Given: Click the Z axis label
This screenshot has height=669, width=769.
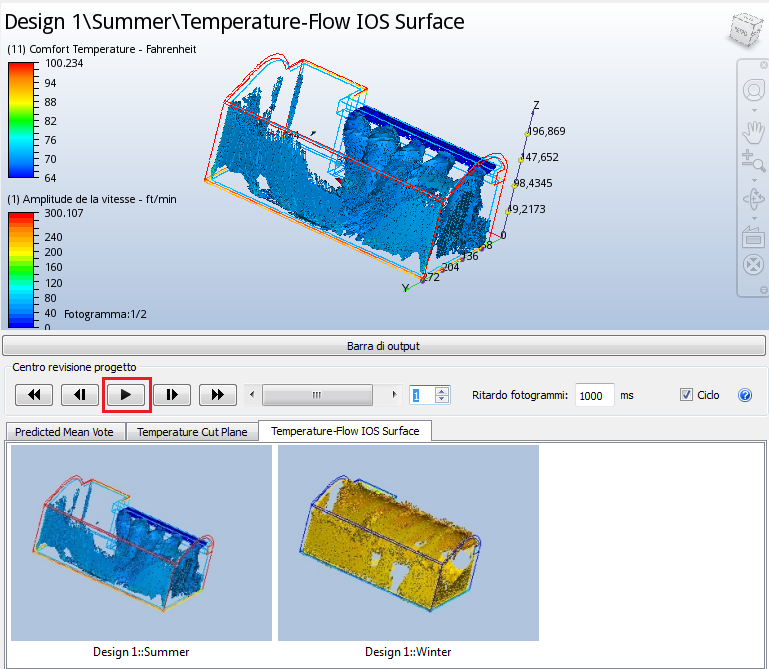Looking at the screenshot, I should click(536, 105).
